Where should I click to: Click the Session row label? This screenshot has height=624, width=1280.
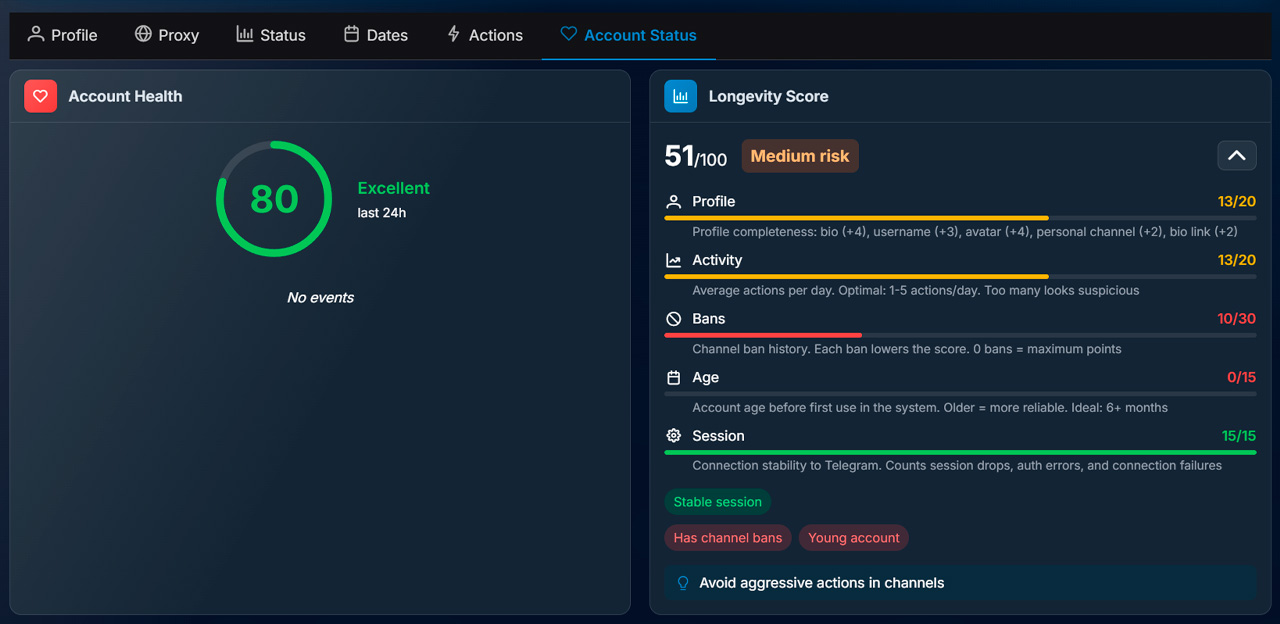[x=718, y=436]
